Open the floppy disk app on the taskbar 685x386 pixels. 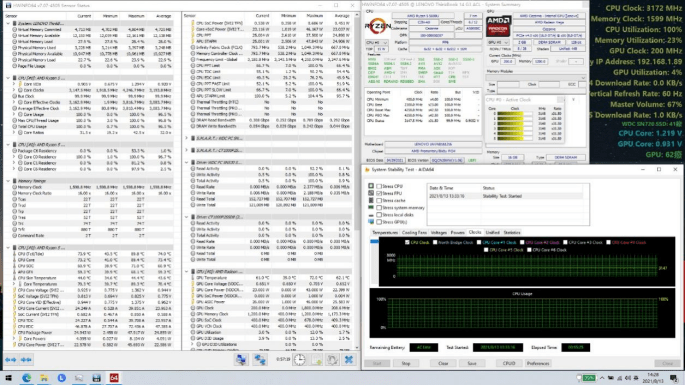97,378
